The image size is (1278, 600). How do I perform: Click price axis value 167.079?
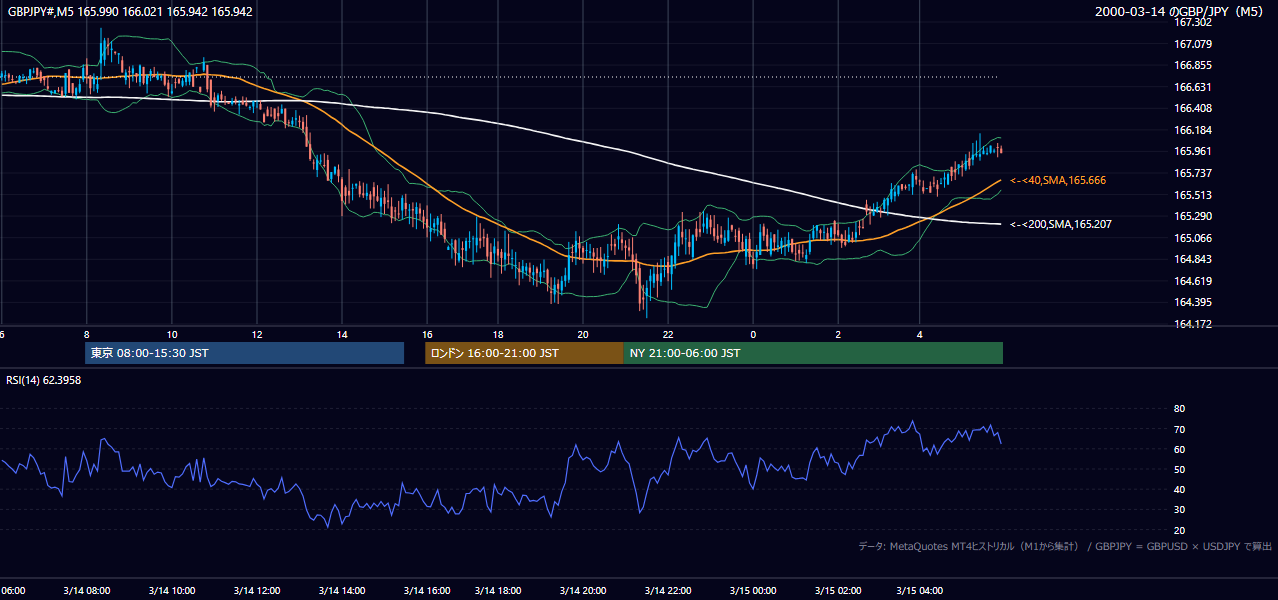pyautogui.click(x=1192, y=44)
